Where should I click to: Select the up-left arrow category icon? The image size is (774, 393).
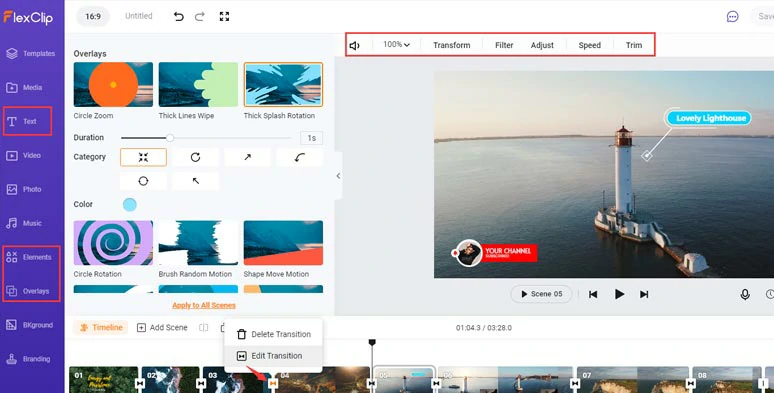(195, 181)
